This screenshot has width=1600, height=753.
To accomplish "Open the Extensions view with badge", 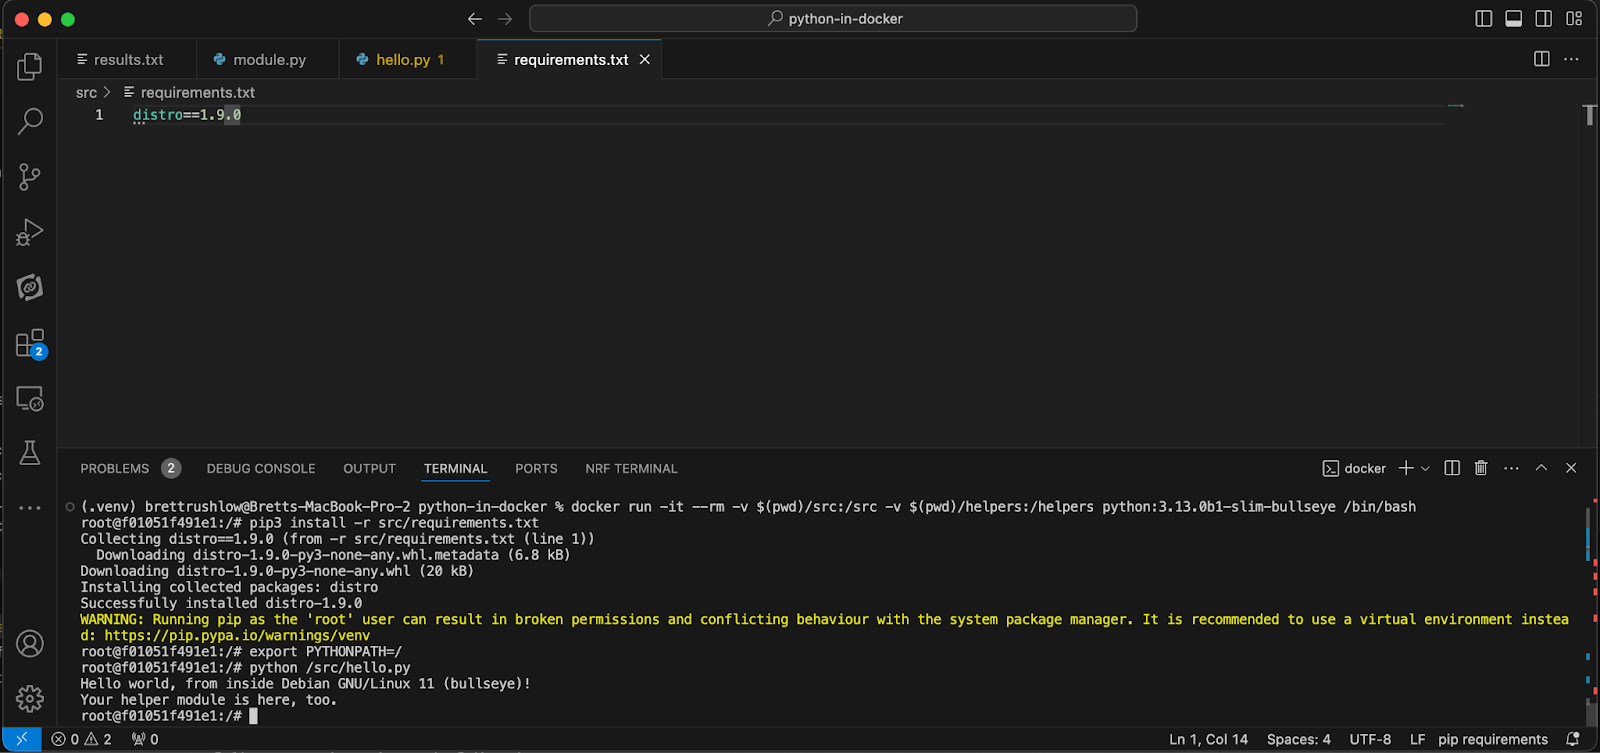I will pyautogui.click(x=30, y=344).
